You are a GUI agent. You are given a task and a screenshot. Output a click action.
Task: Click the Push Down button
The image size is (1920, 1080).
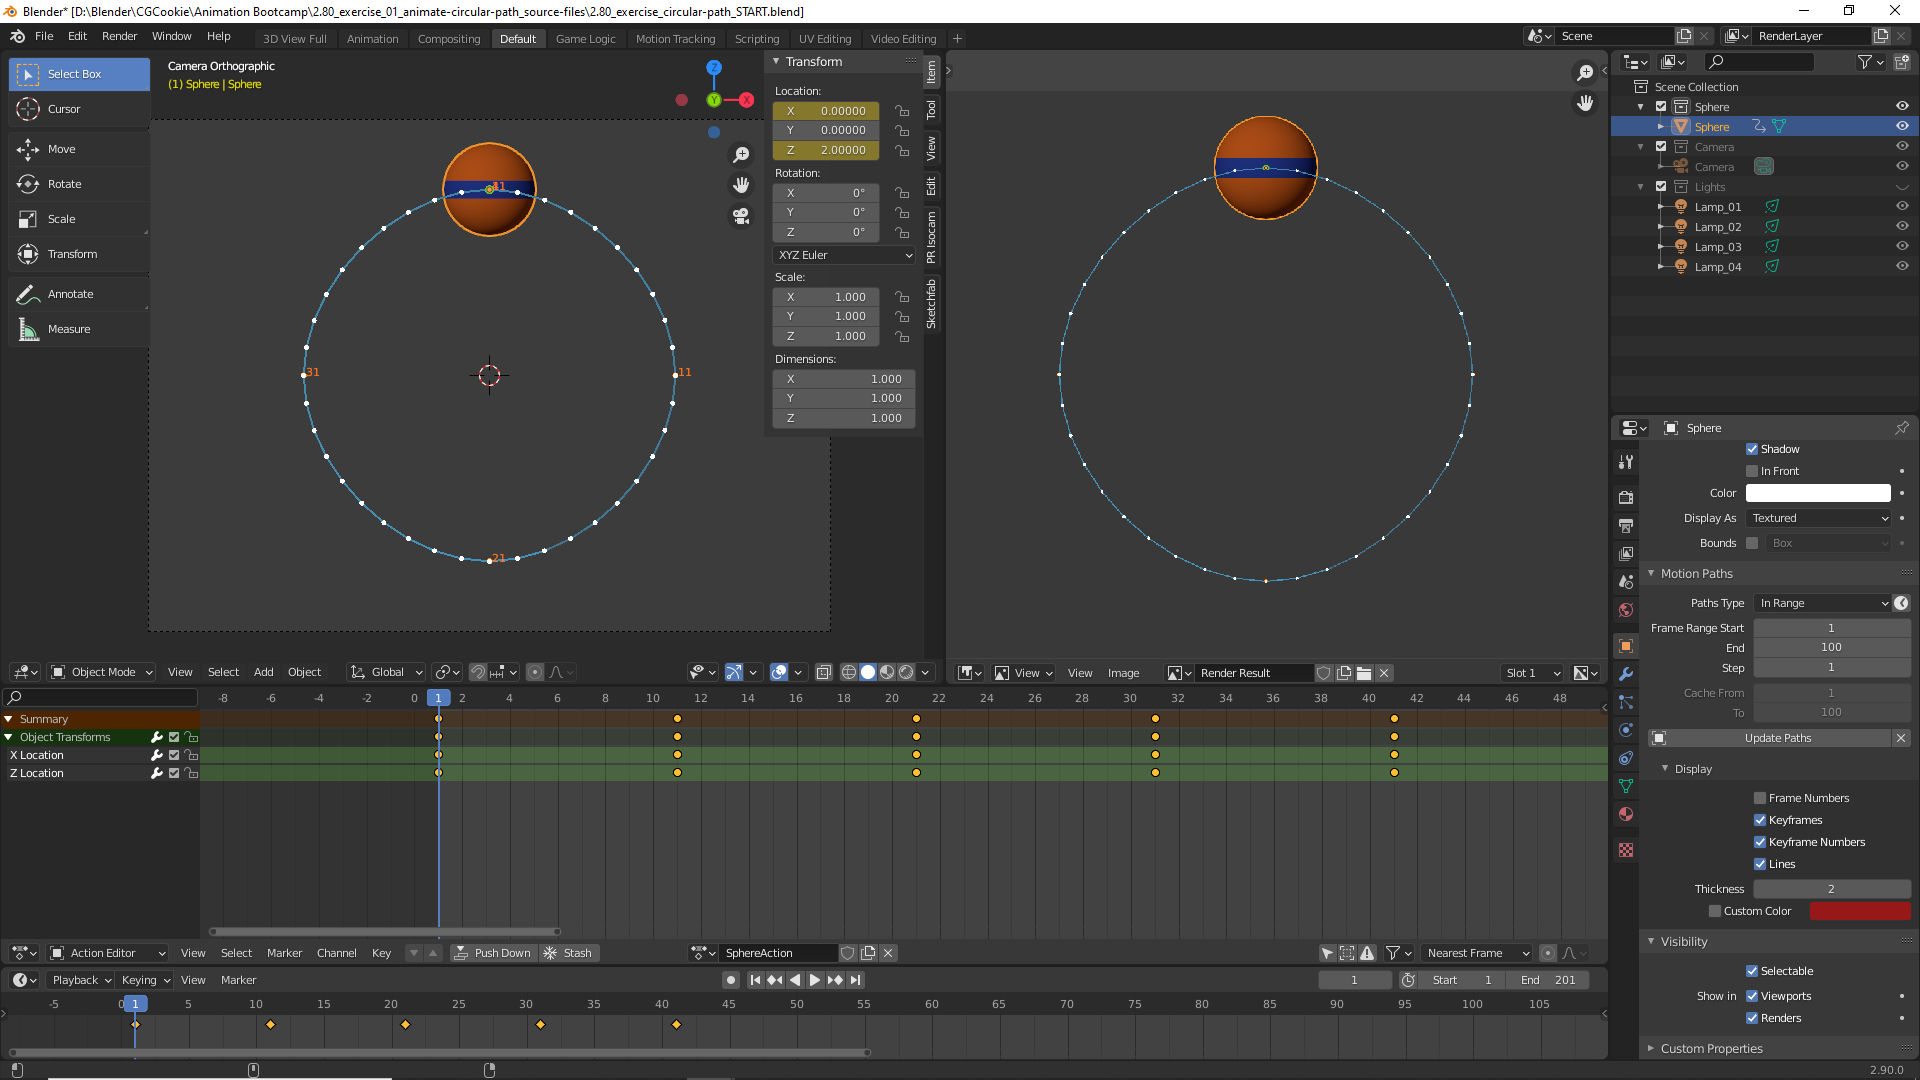pos(493,953)
